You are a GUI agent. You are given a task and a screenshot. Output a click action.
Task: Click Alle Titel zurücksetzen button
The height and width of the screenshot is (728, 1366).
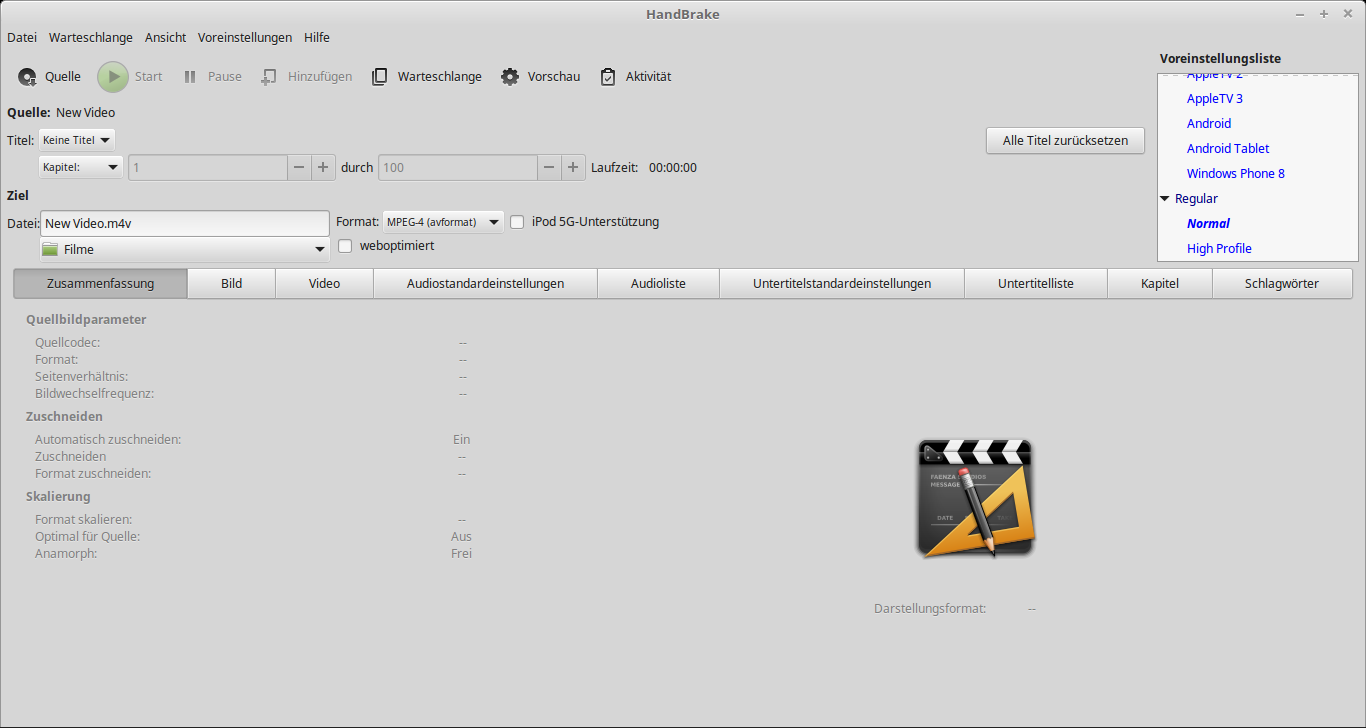[1065, 140]
